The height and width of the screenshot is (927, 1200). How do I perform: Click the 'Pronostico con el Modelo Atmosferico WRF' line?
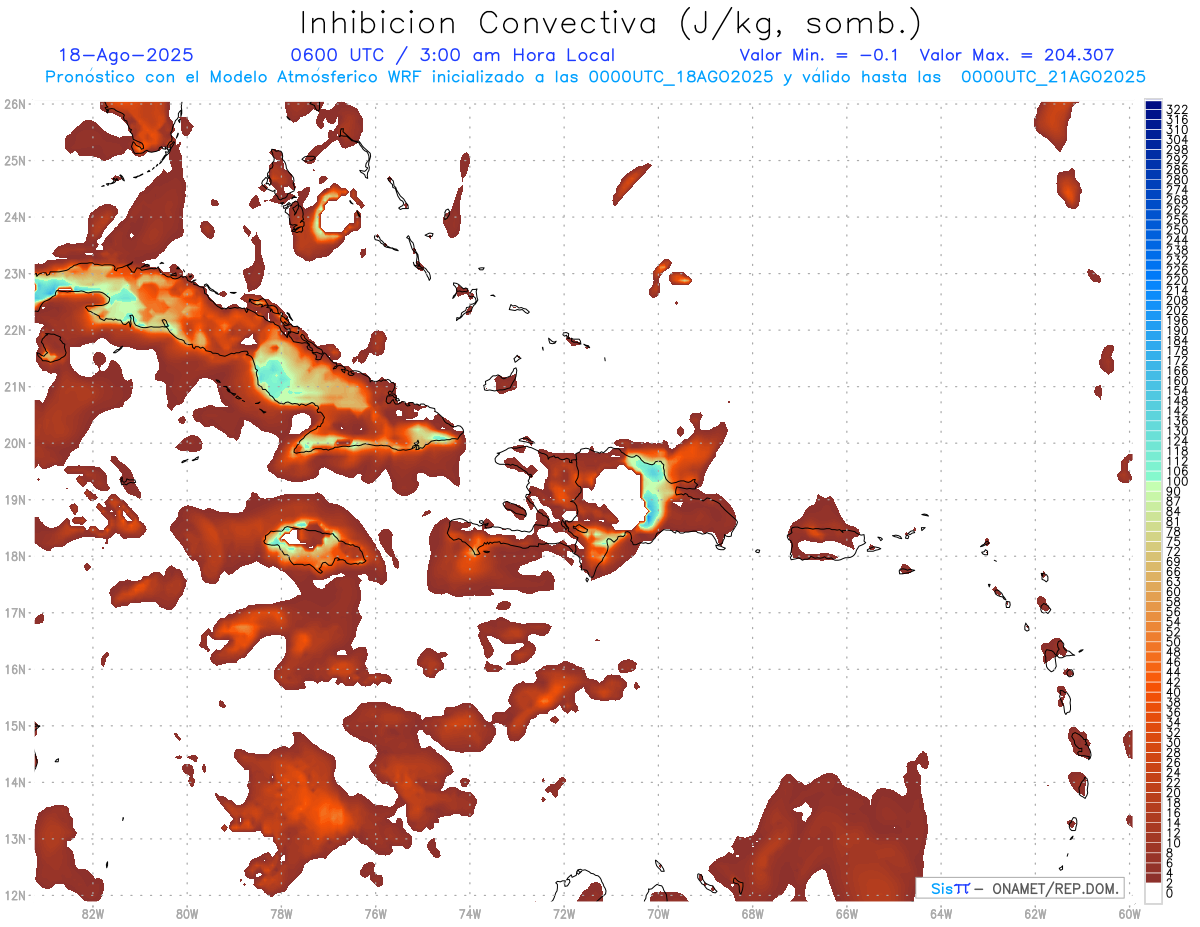[595, 76]
